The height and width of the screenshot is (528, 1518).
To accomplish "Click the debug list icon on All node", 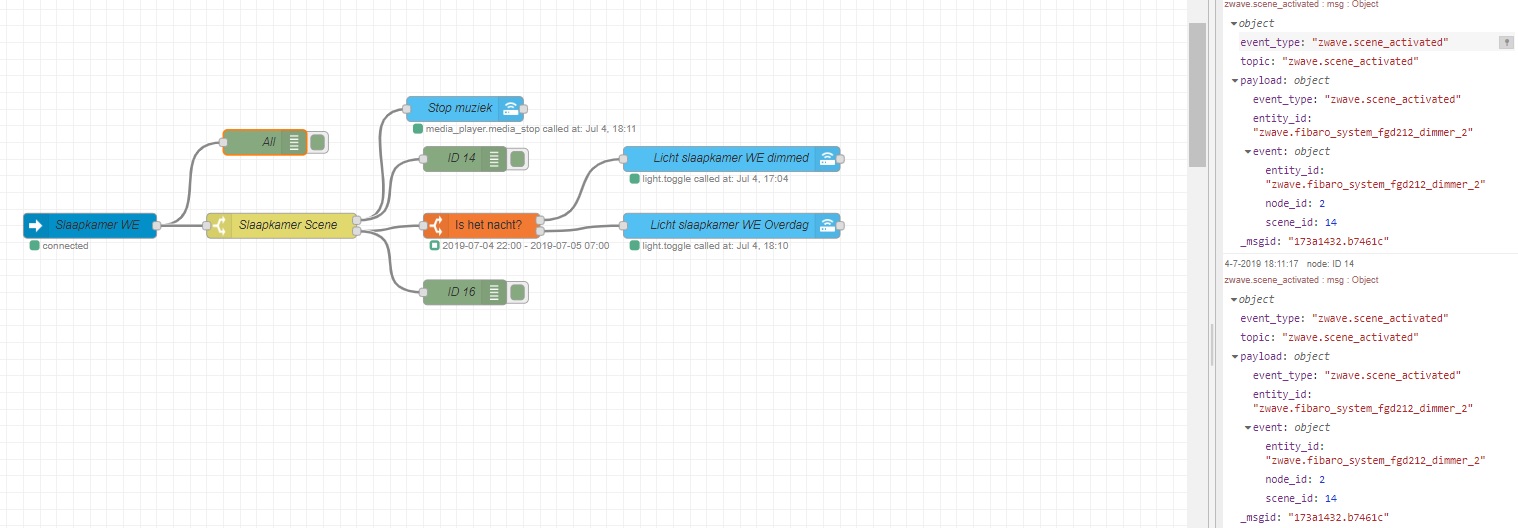I will coord(294,142).
